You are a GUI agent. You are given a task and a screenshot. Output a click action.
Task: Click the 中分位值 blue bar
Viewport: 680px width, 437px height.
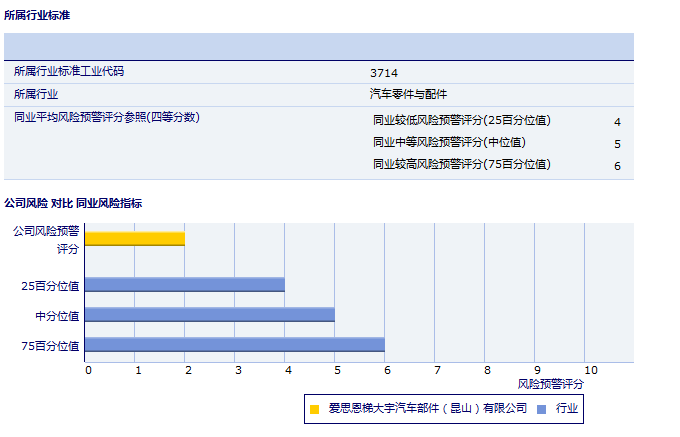(x=210, y=314)
